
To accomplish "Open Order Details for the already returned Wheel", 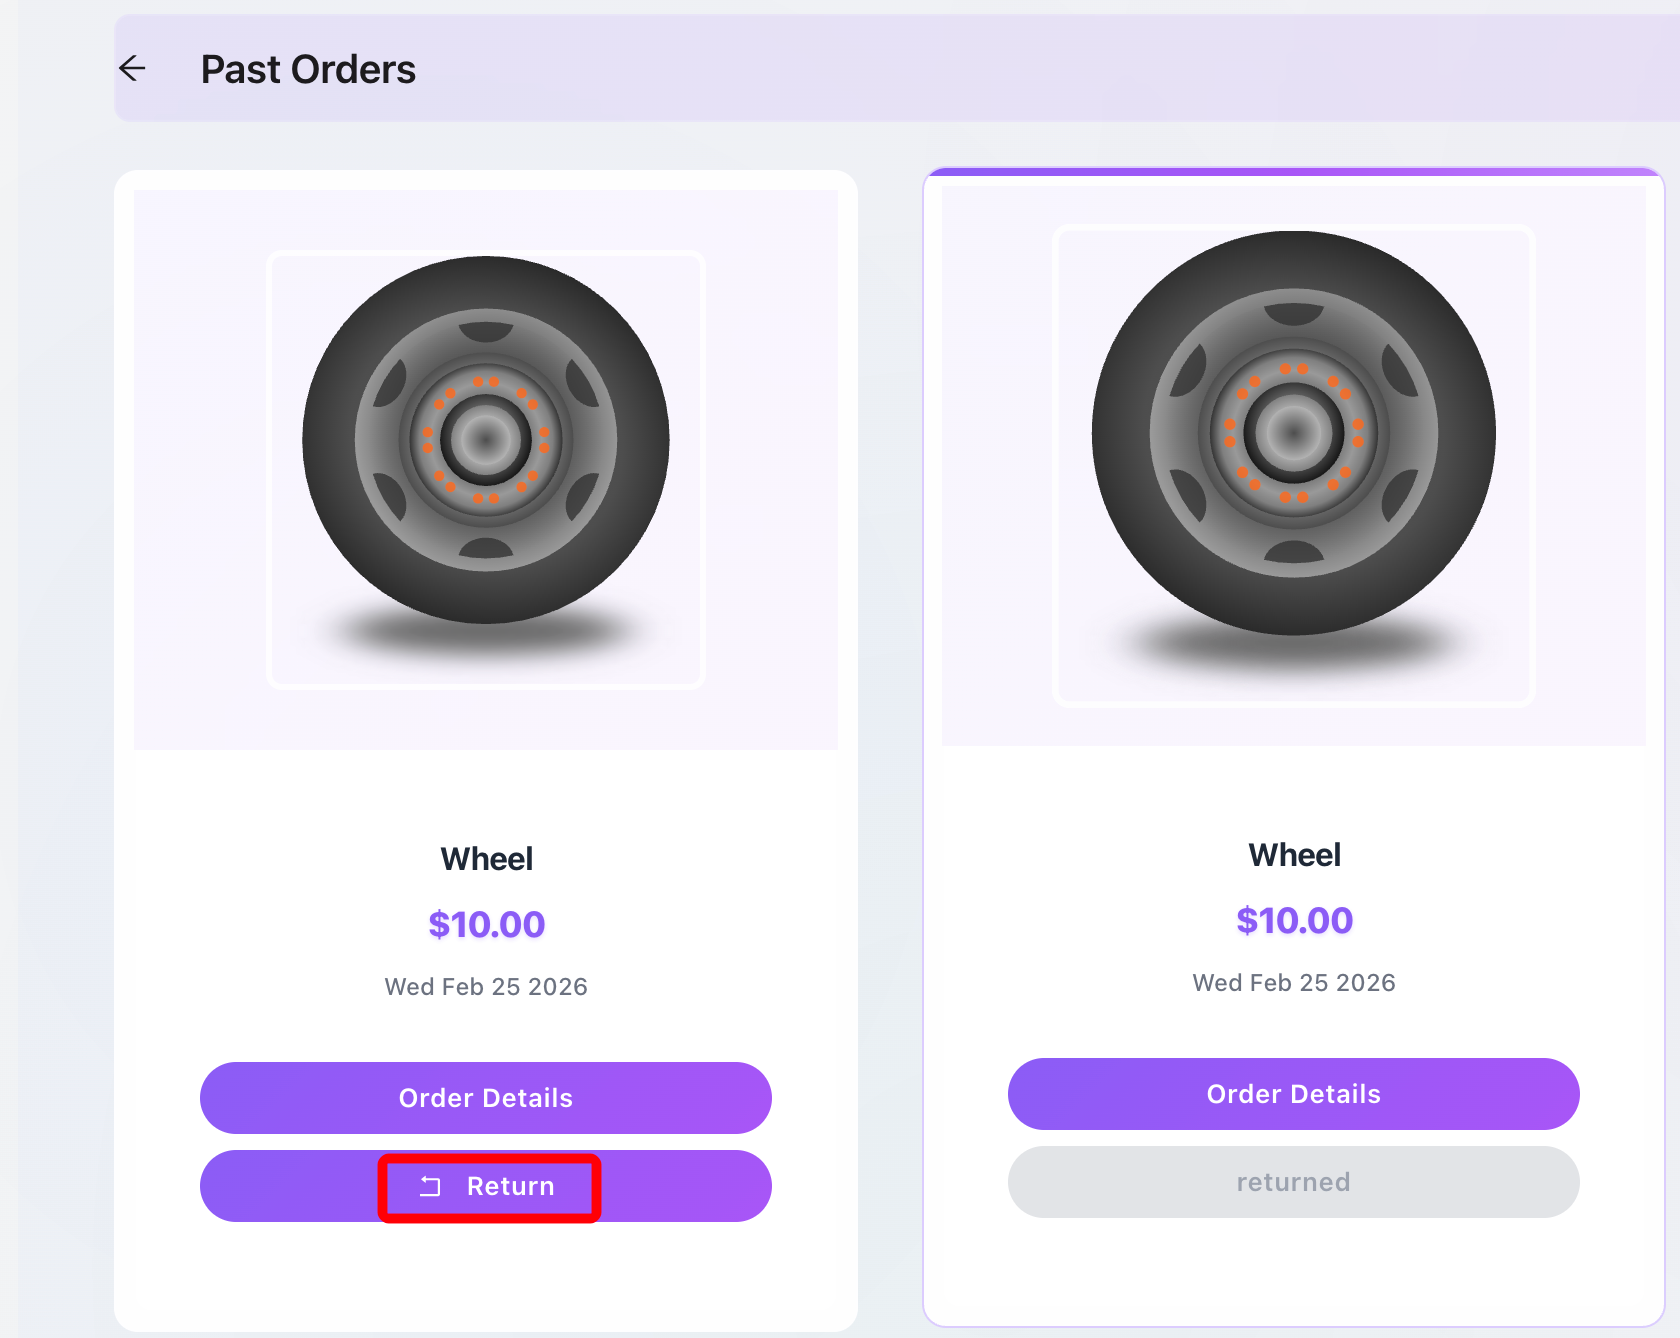I will [1293, 1094].
